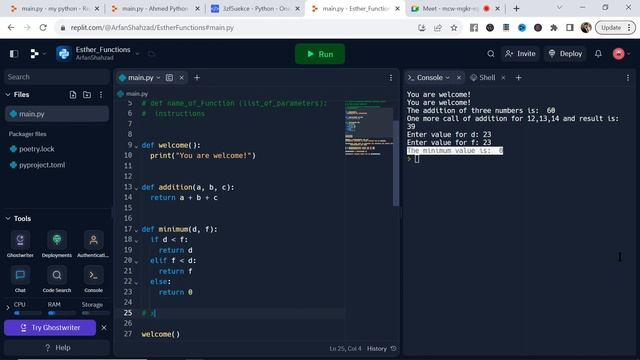
Task: Click the code minimap preview
Action: (369, 128)
